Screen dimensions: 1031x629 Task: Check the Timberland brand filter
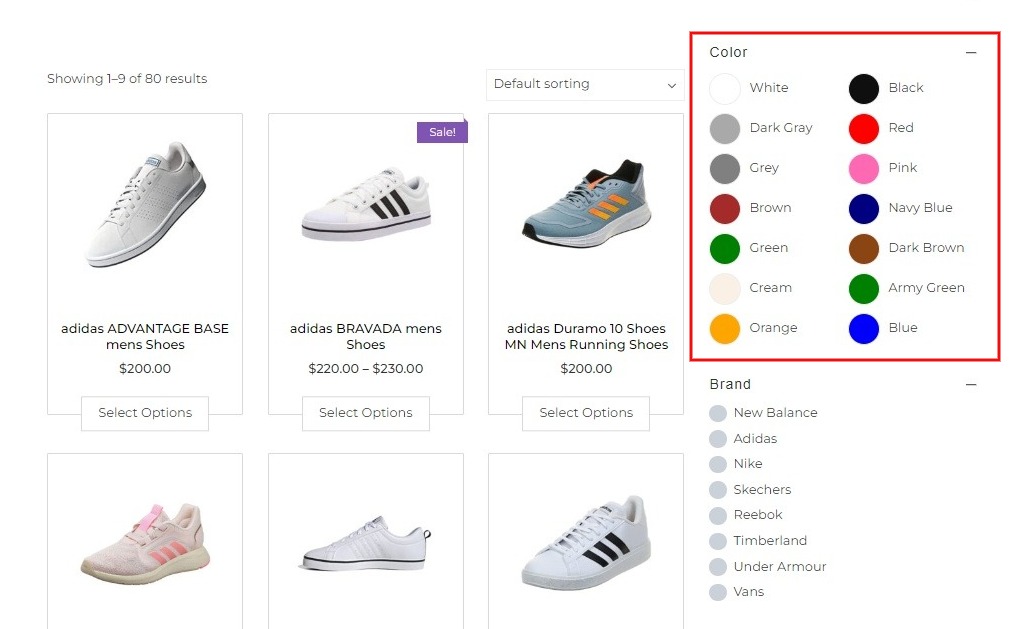pos(717,541)
